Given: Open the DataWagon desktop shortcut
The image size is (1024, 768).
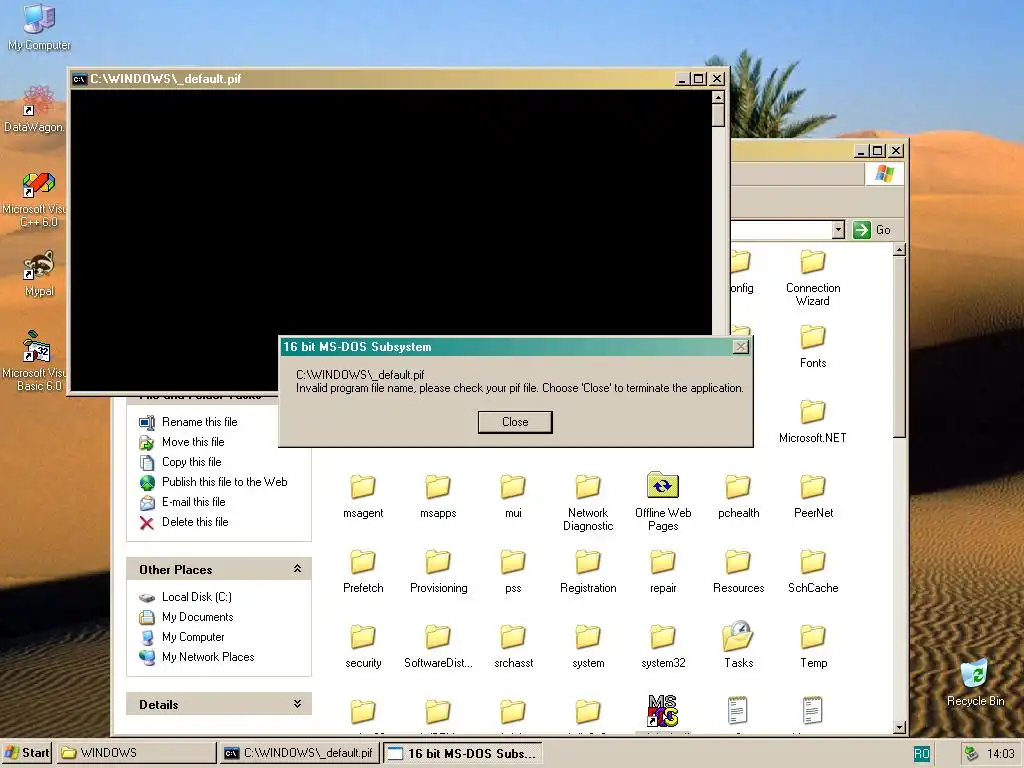Looking at the screenshot, I should (x=34, y=108).
